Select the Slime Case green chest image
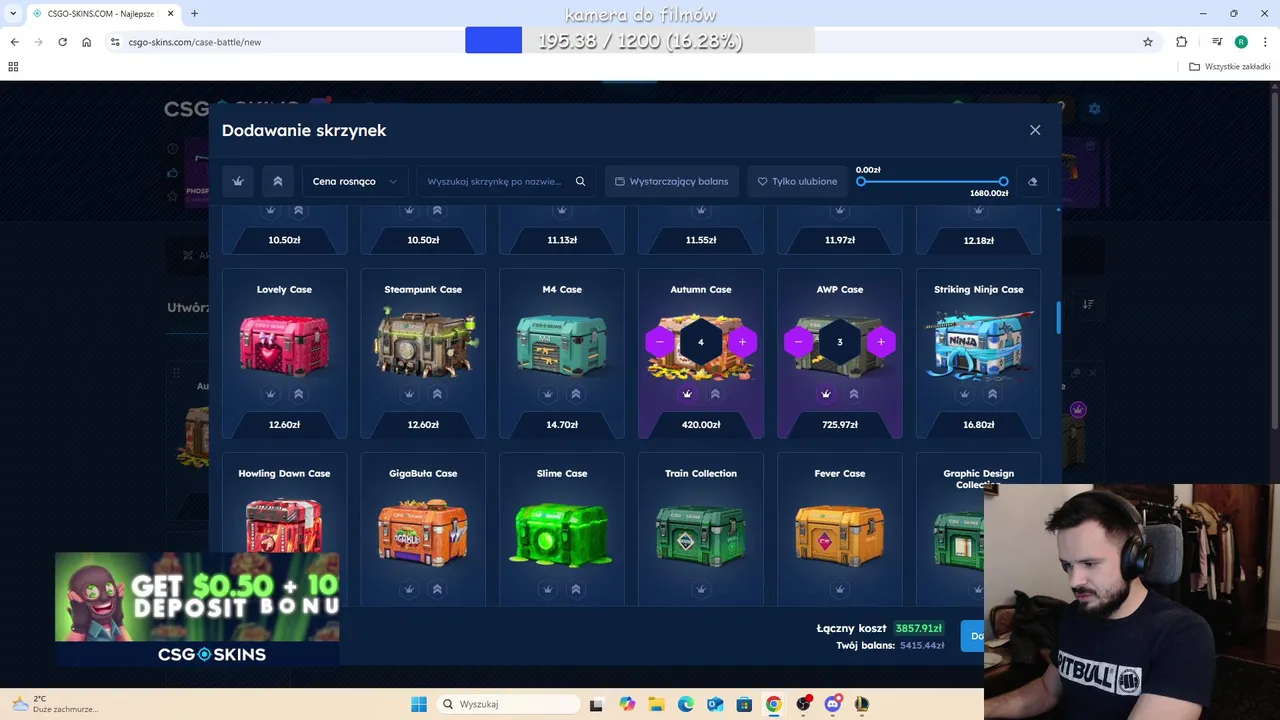 [x=562, y=533]
